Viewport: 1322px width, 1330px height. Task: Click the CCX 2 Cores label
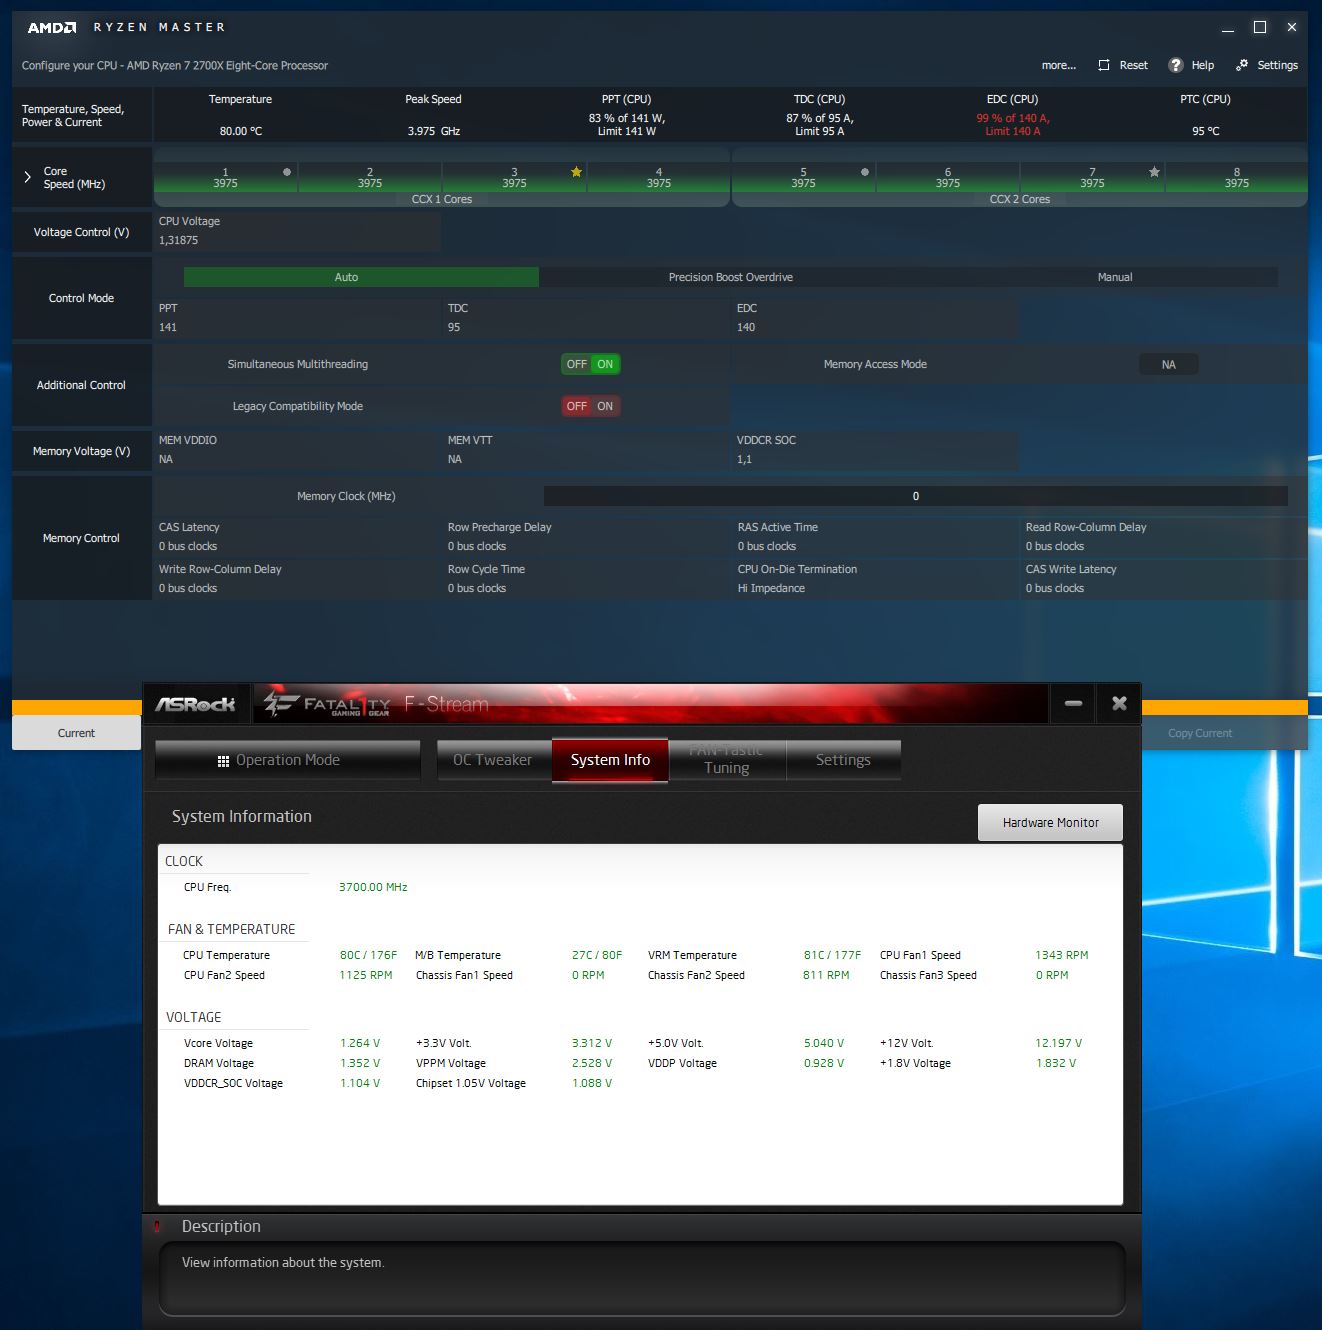(x=1020, y=199)
